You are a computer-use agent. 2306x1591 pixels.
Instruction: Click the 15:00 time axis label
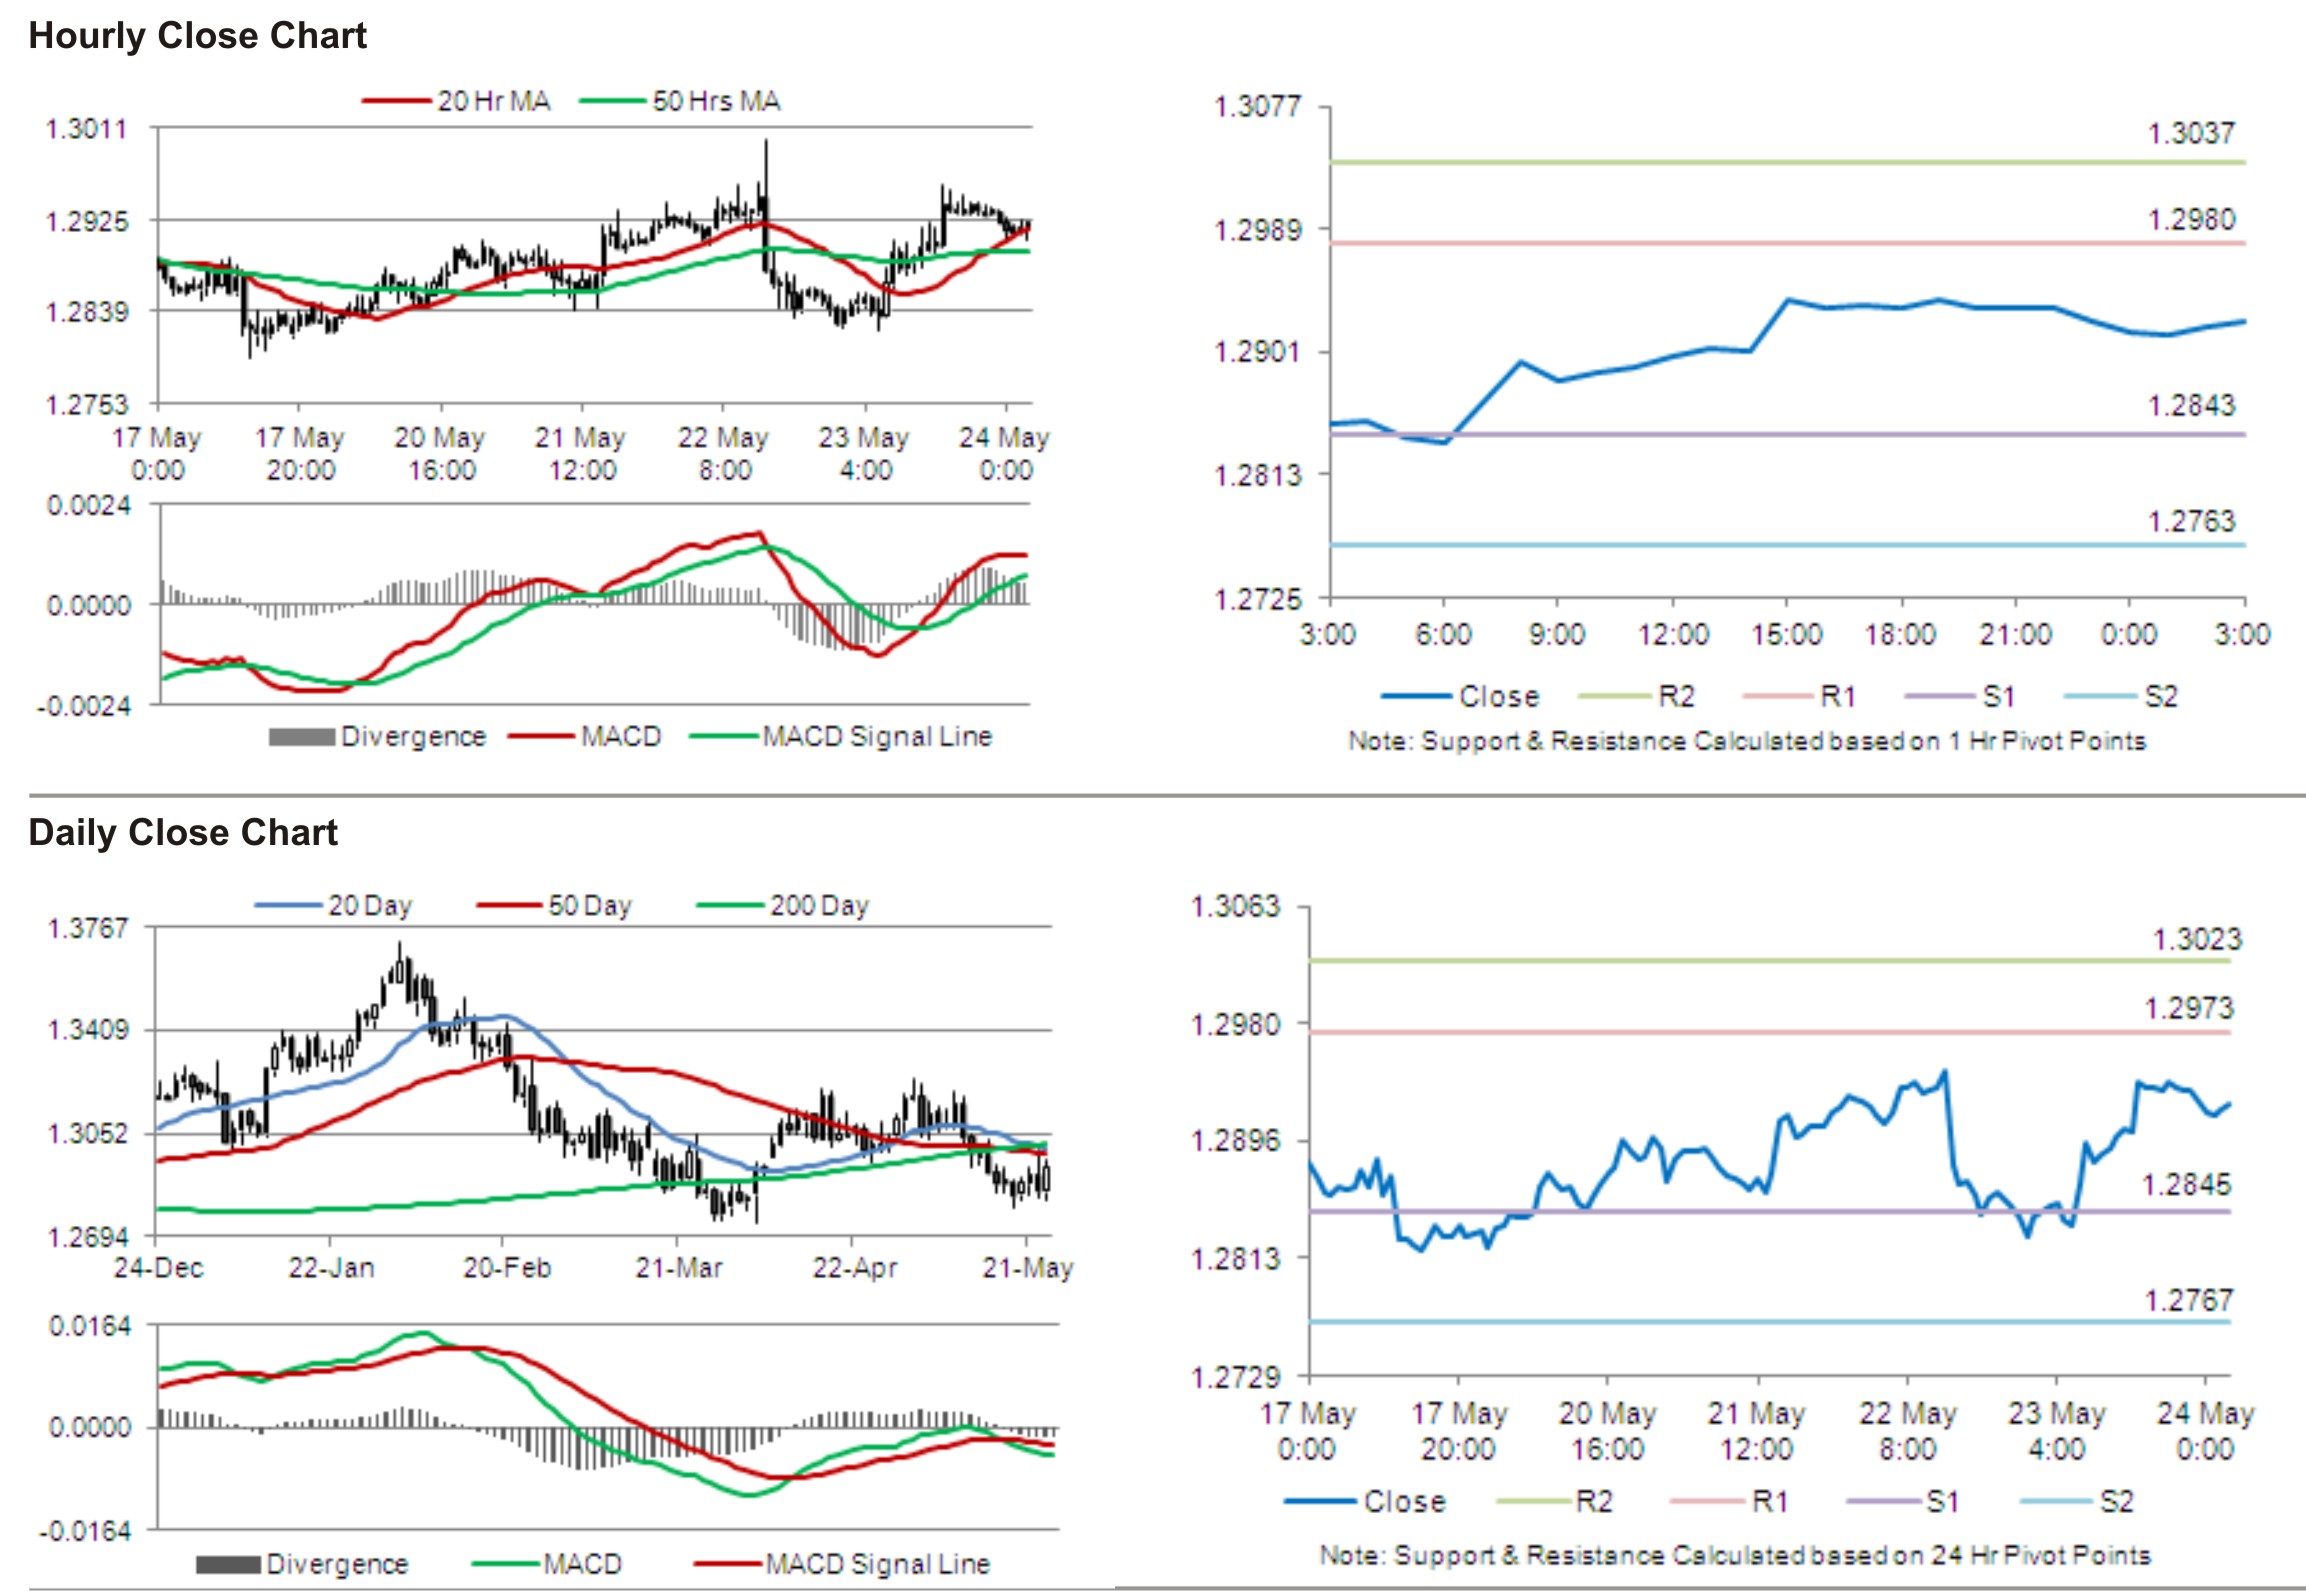pyautogui.click(x=1787, y=634)
